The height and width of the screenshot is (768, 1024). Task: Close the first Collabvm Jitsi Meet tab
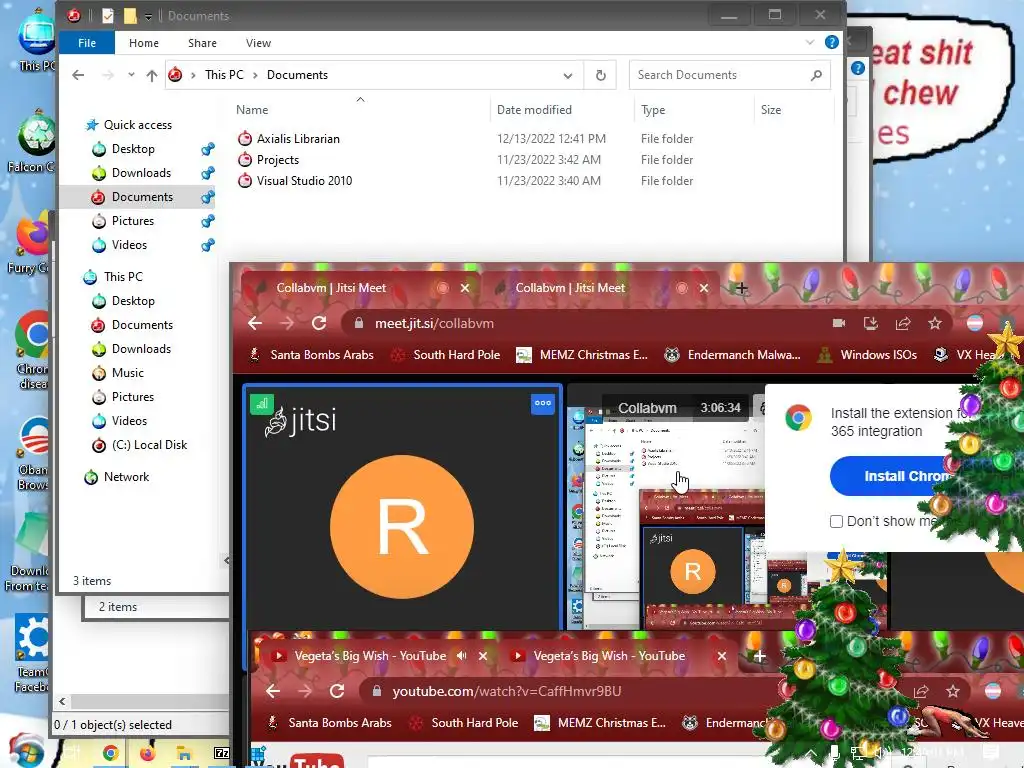[x=465, y=288]
